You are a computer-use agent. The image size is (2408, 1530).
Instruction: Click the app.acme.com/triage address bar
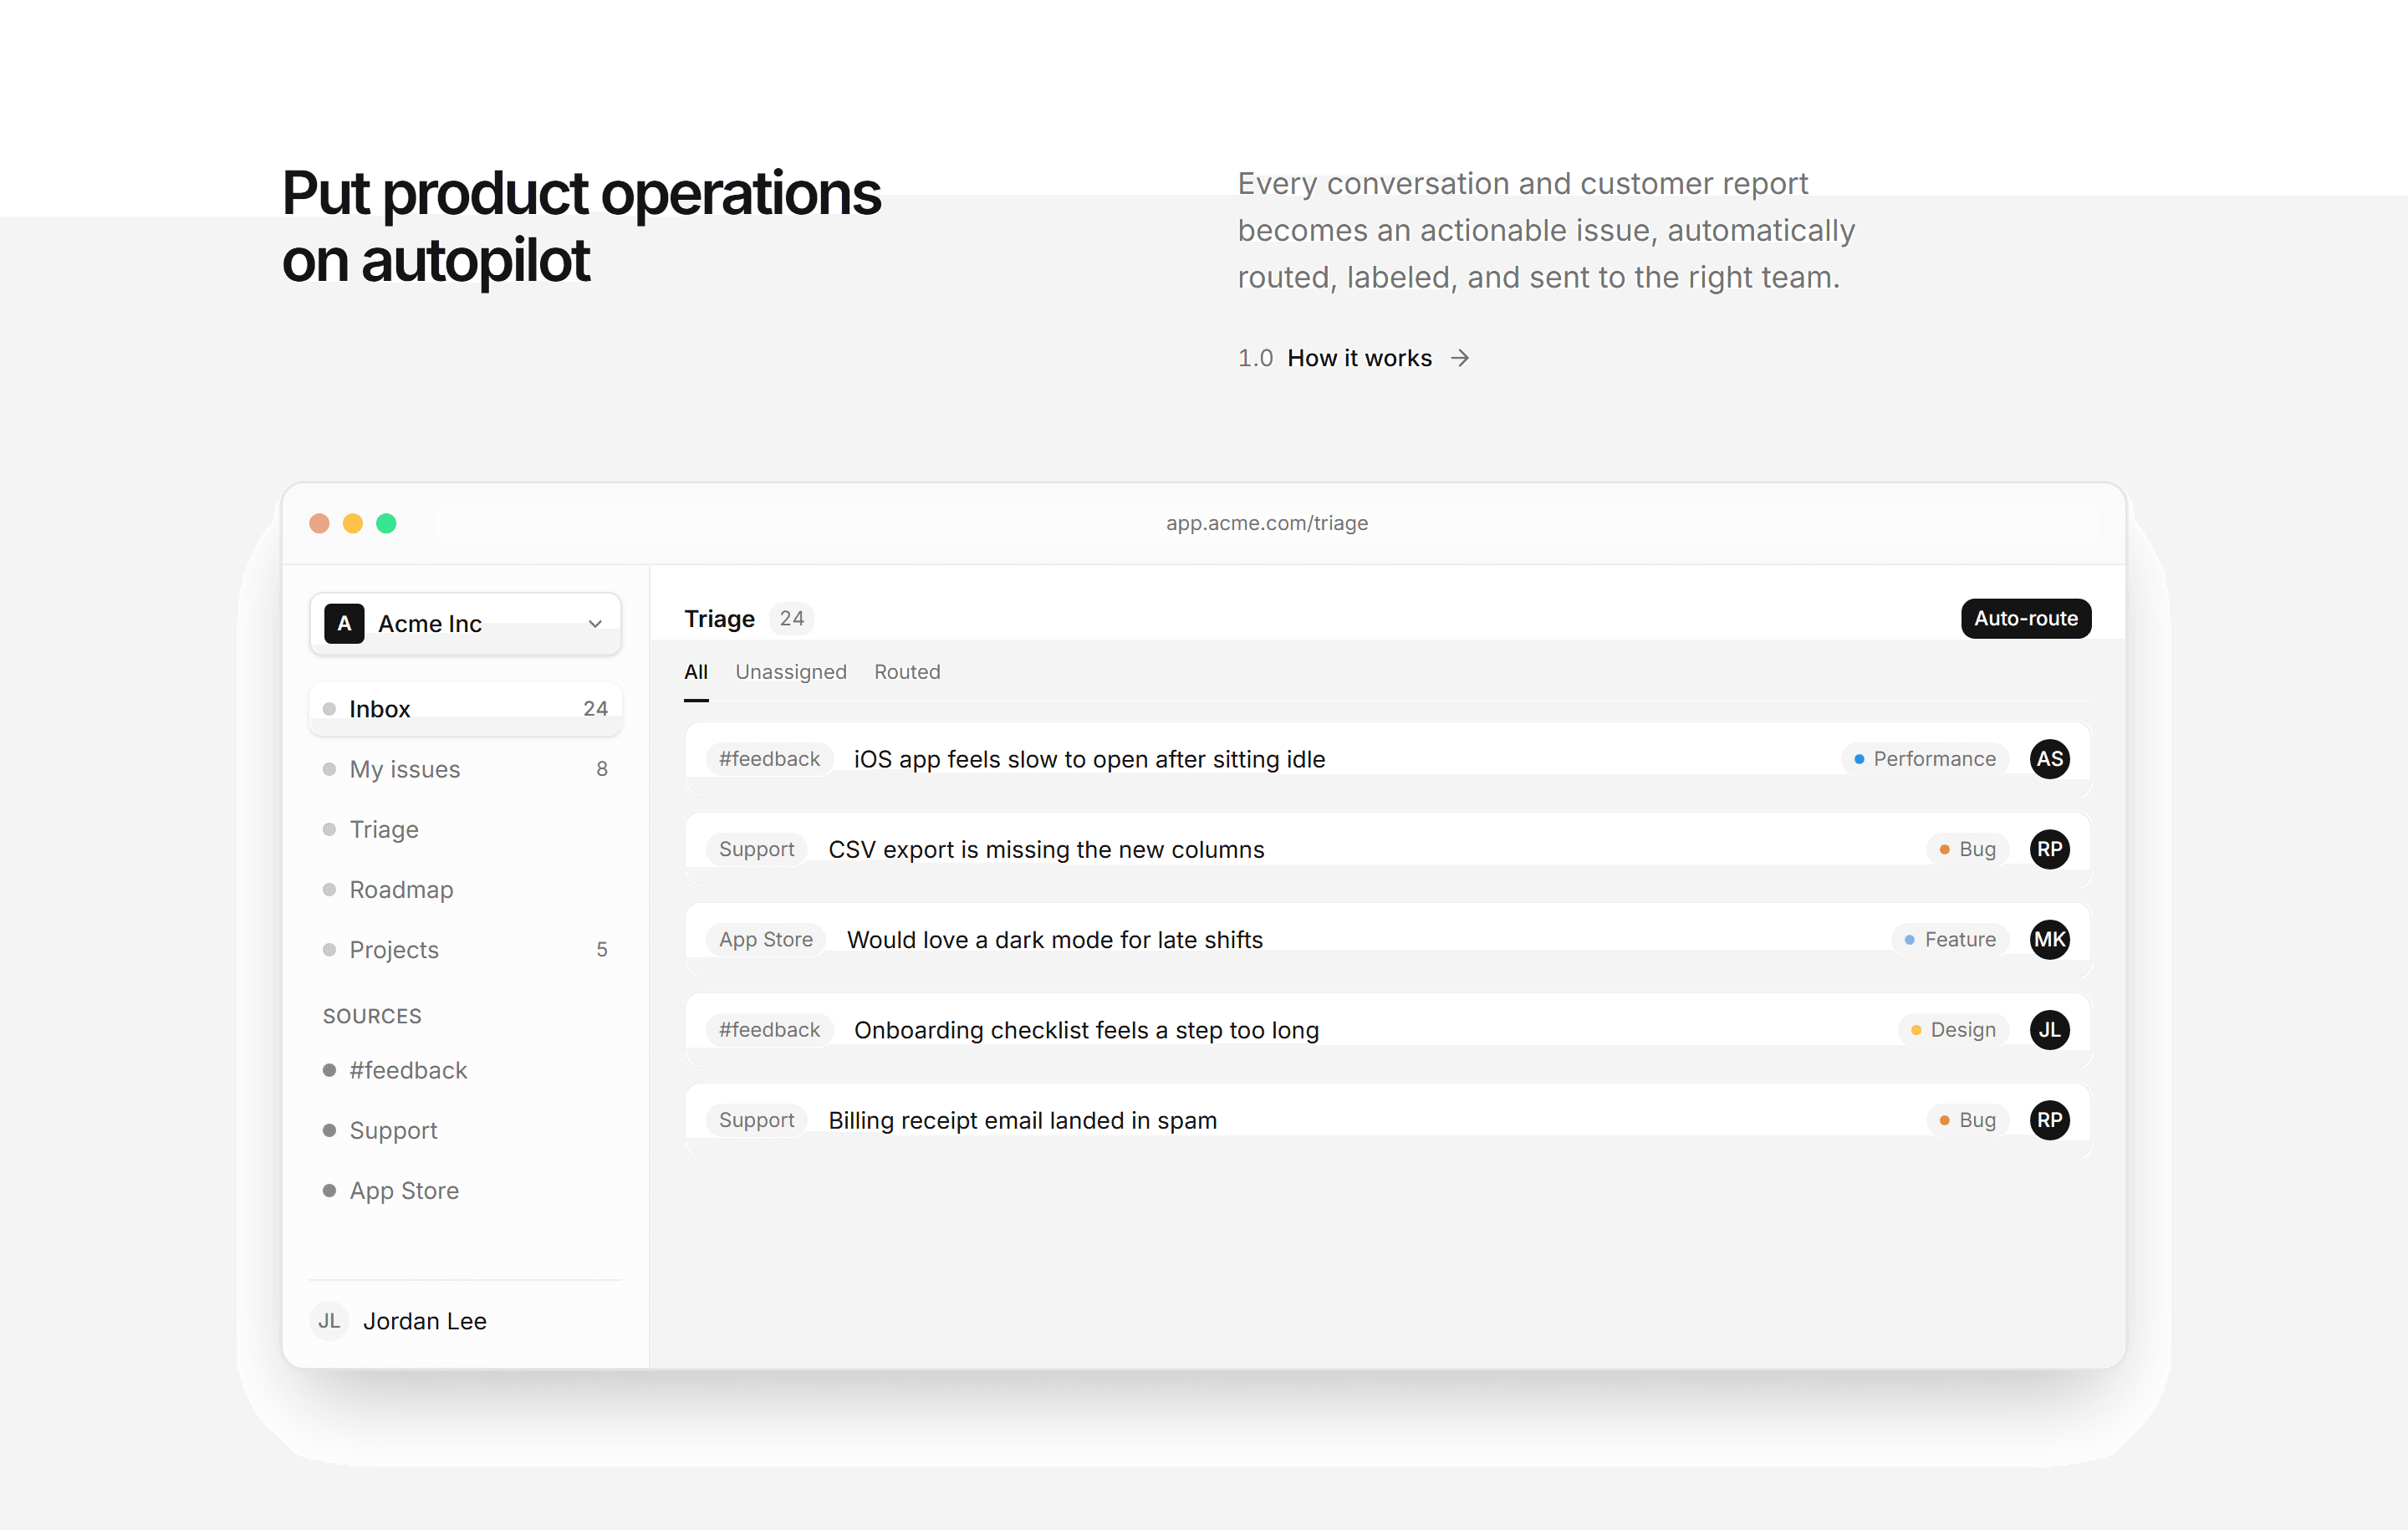pos(1266,523)
